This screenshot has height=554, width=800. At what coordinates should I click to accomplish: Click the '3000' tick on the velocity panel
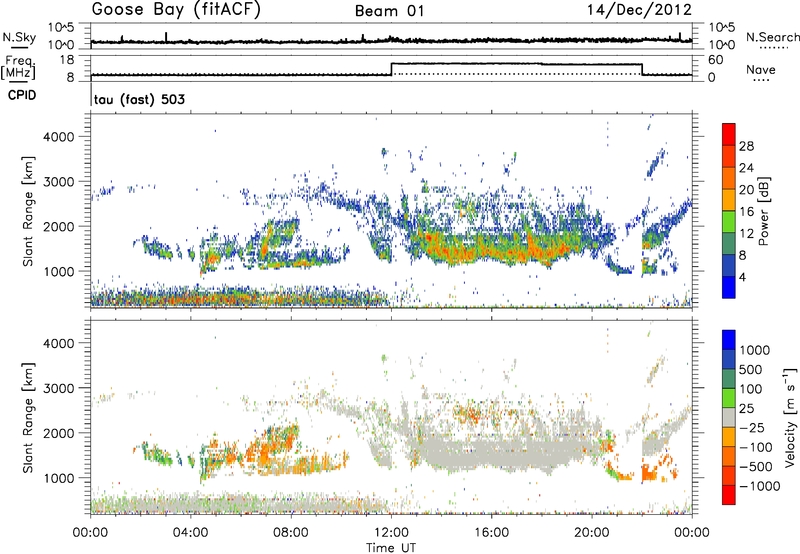point(58,388)
